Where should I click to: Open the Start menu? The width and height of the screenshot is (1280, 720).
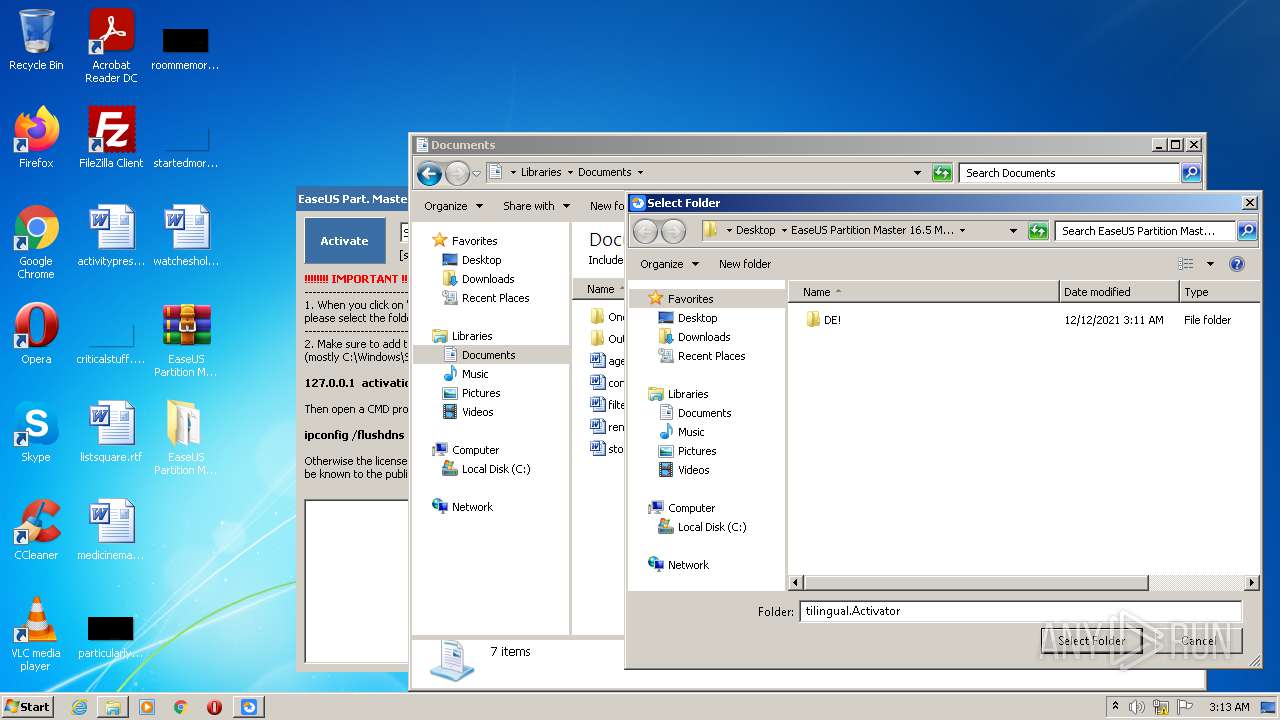[28, 707]
